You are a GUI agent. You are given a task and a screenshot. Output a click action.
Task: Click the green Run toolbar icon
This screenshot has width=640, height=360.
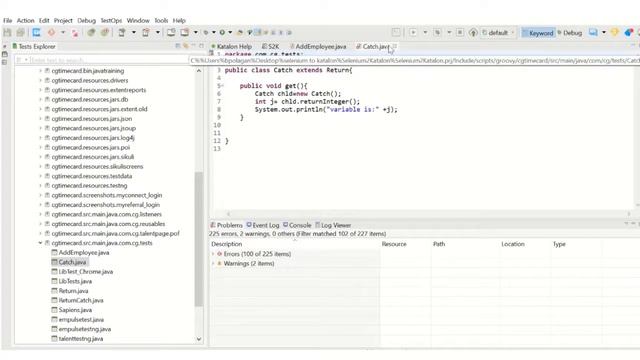pyautogui.click(x=222, y=33)
